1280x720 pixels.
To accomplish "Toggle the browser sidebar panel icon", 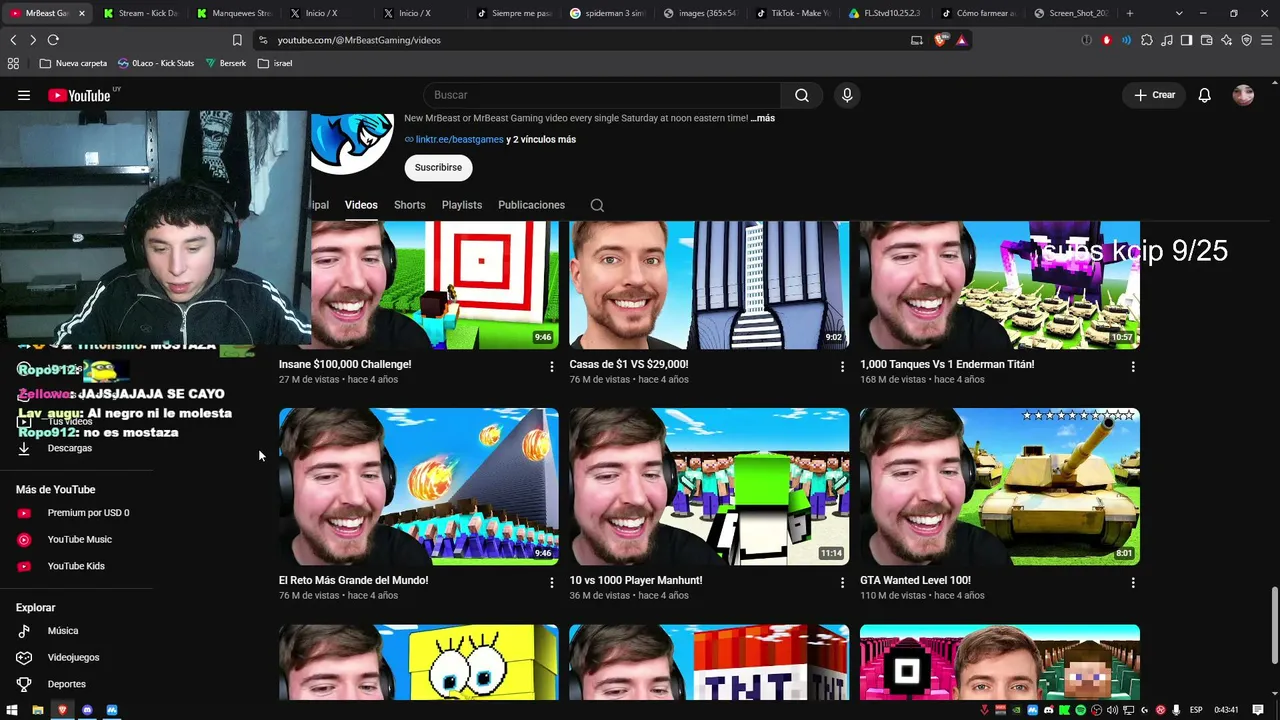I will point(1186,40).
